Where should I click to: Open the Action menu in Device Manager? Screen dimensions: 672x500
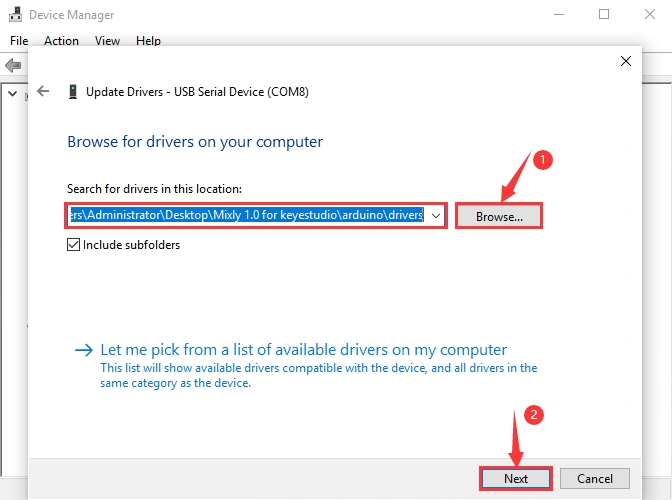coord(61,41)
